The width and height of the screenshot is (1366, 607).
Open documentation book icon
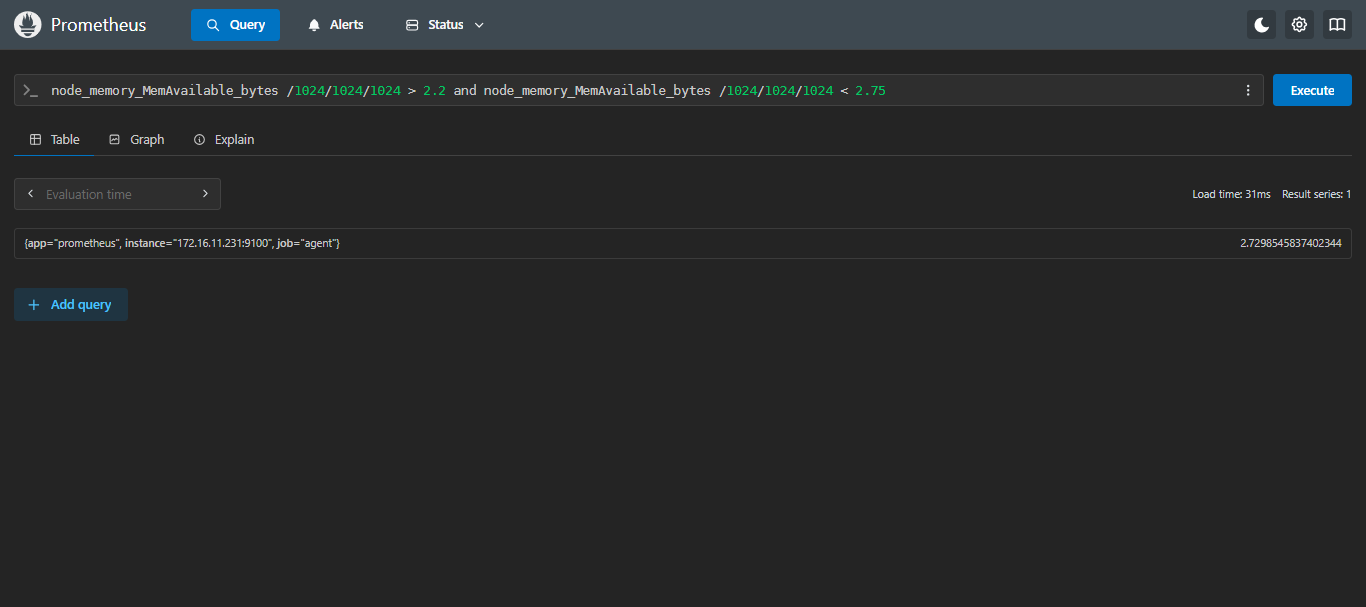click(1337, 25)
